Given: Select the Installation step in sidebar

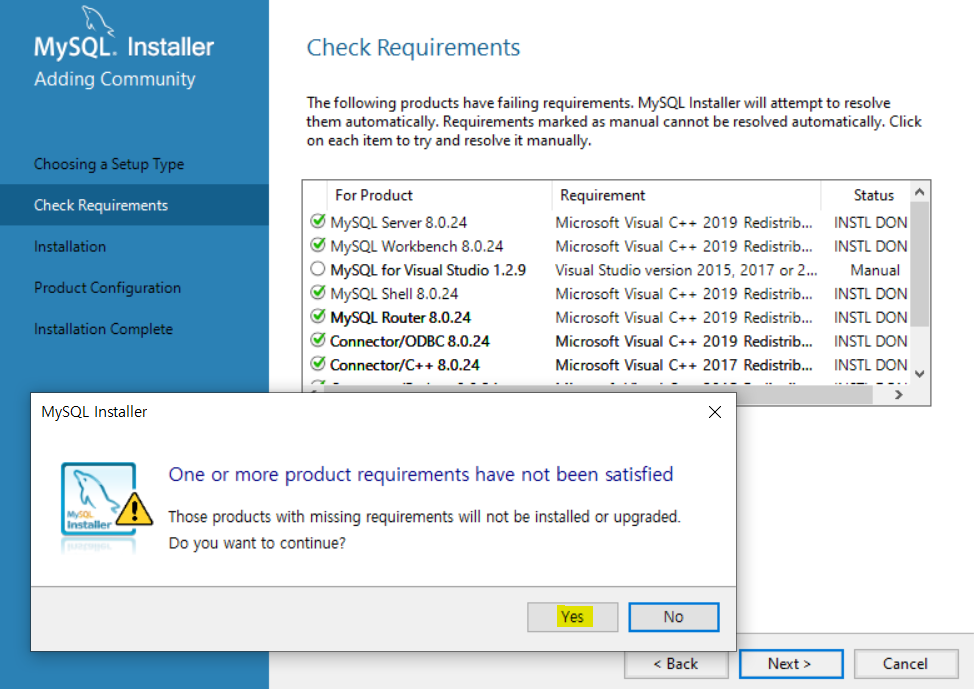Looking at the screenshot, I should coord(70,247).
